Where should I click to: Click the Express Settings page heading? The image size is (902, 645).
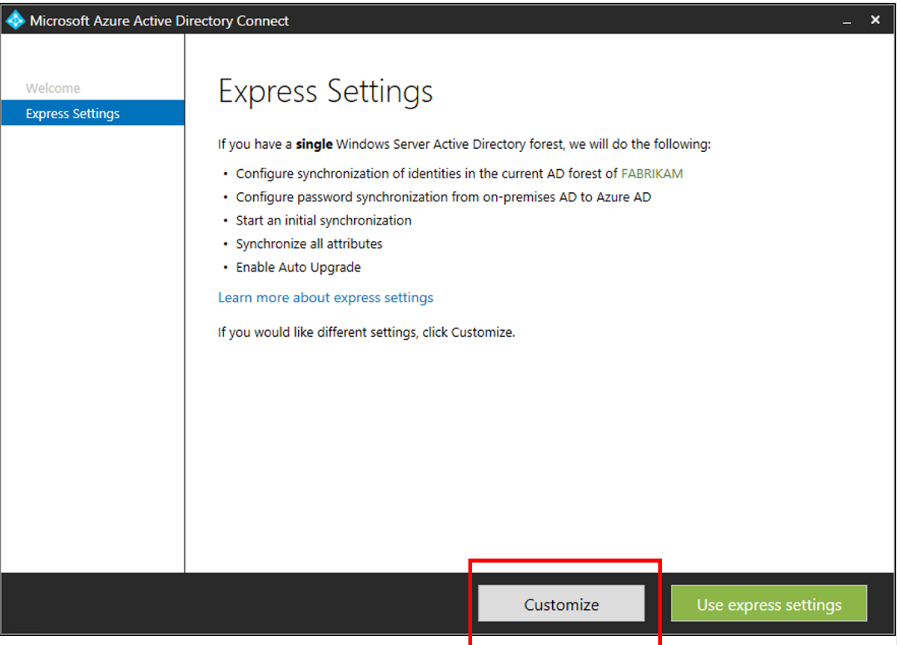pos(326,91)
